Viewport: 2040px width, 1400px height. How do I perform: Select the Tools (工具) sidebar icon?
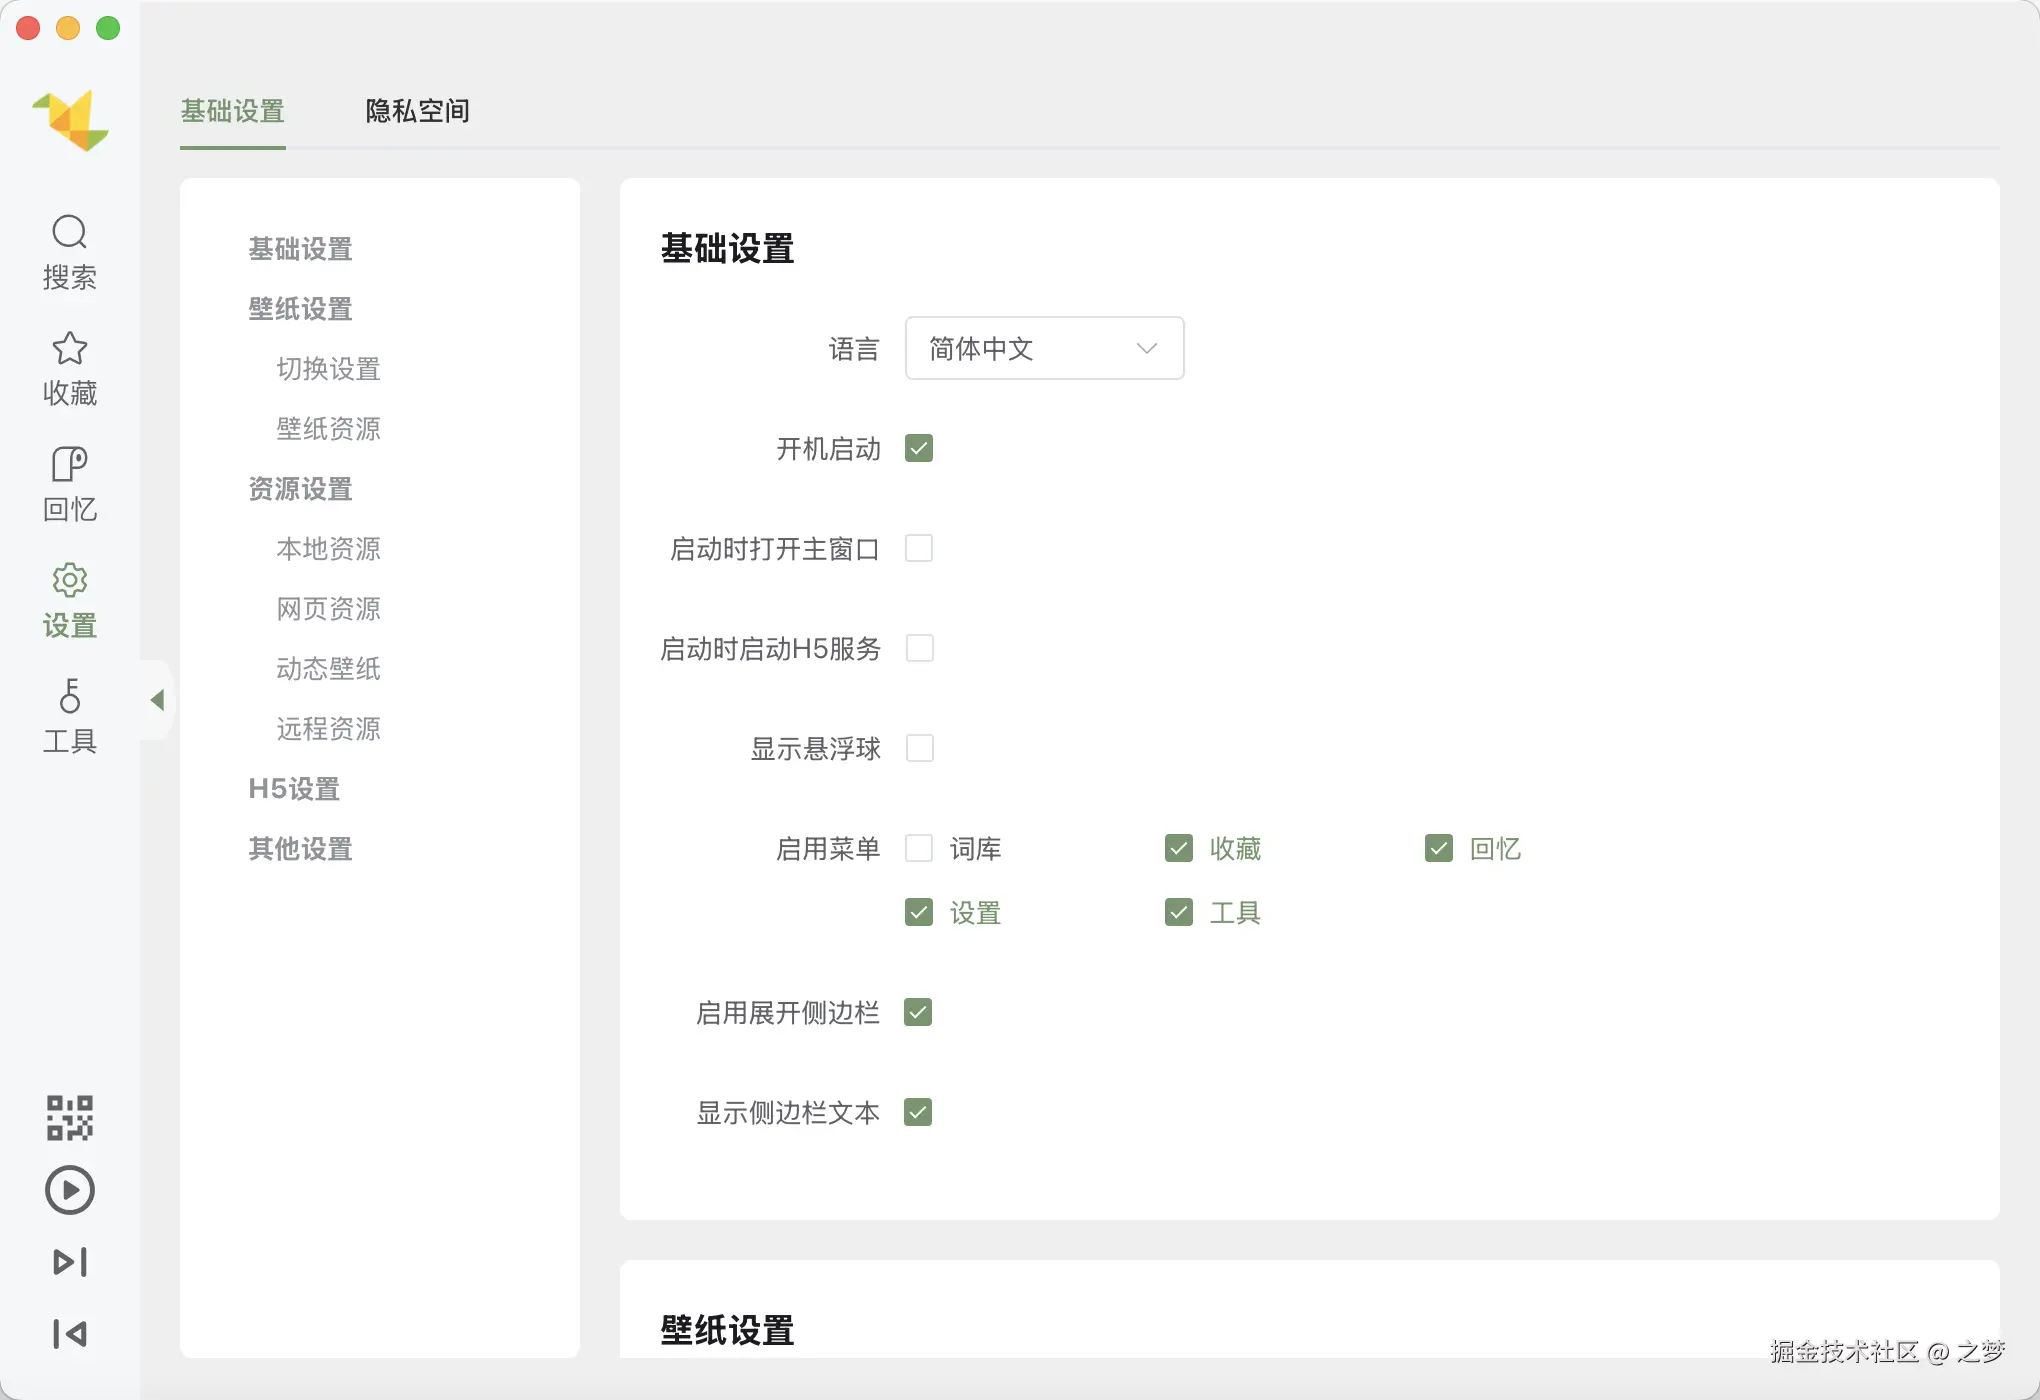[69, 697]
